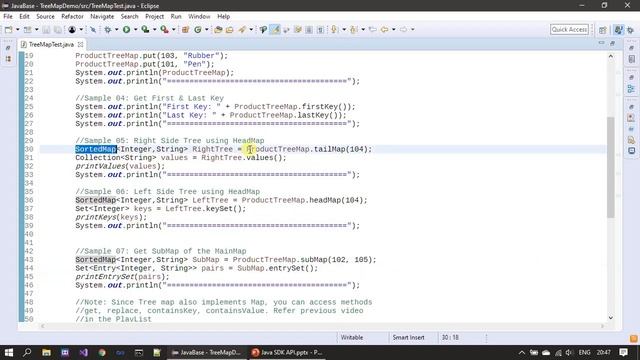640x360 pixels.
Task: Toggle Mark Occurrences highlighter button
Action: coord(275,30)
